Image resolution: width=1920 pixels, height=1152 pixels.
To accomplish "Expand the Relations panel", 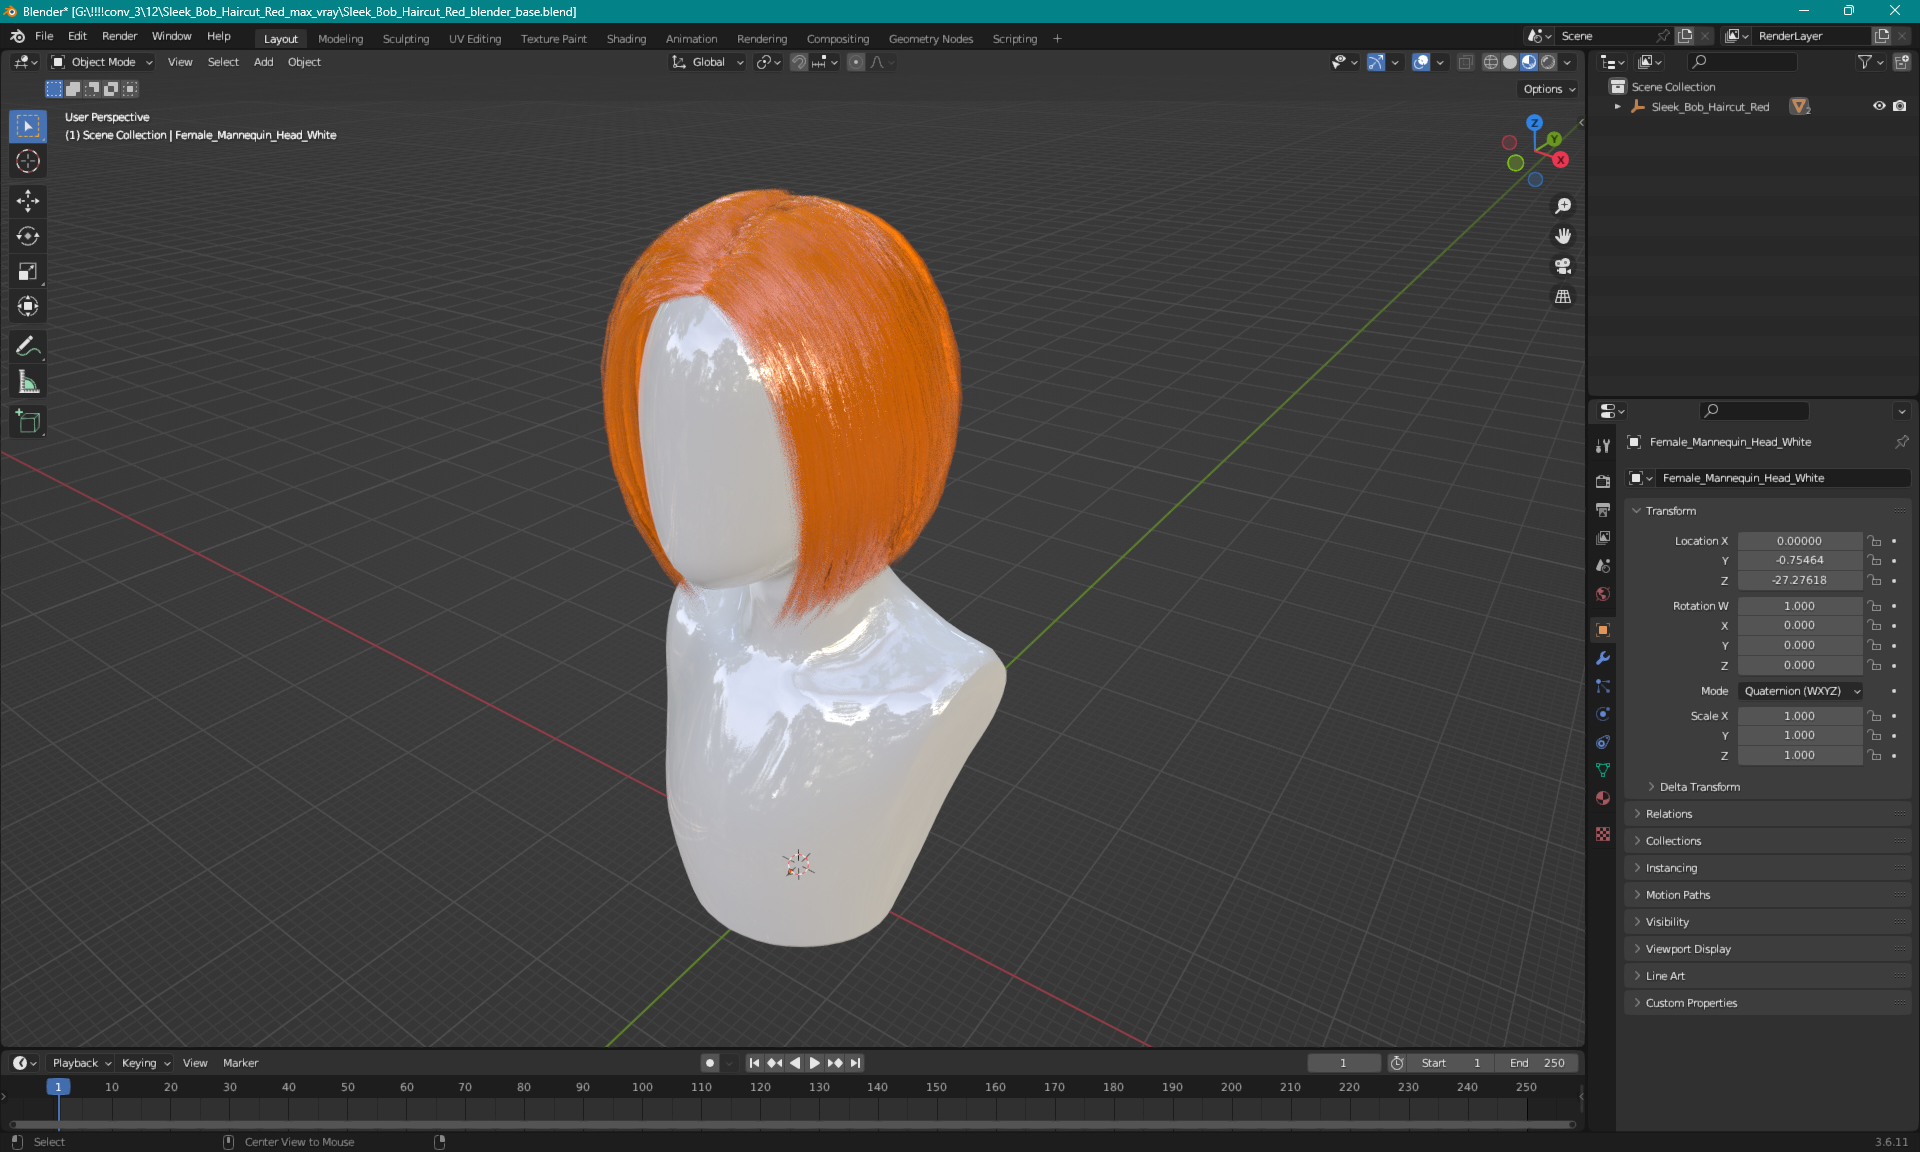I will tap(1669, 814).
